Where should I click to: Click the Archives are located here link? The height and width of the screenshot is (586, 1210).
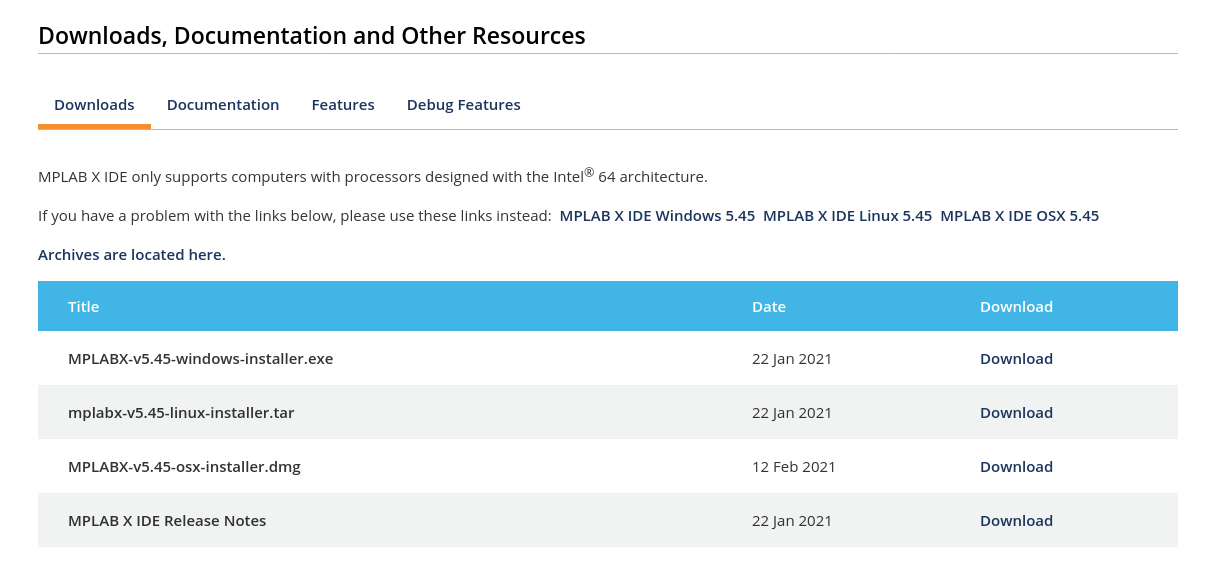click(131, 254)
